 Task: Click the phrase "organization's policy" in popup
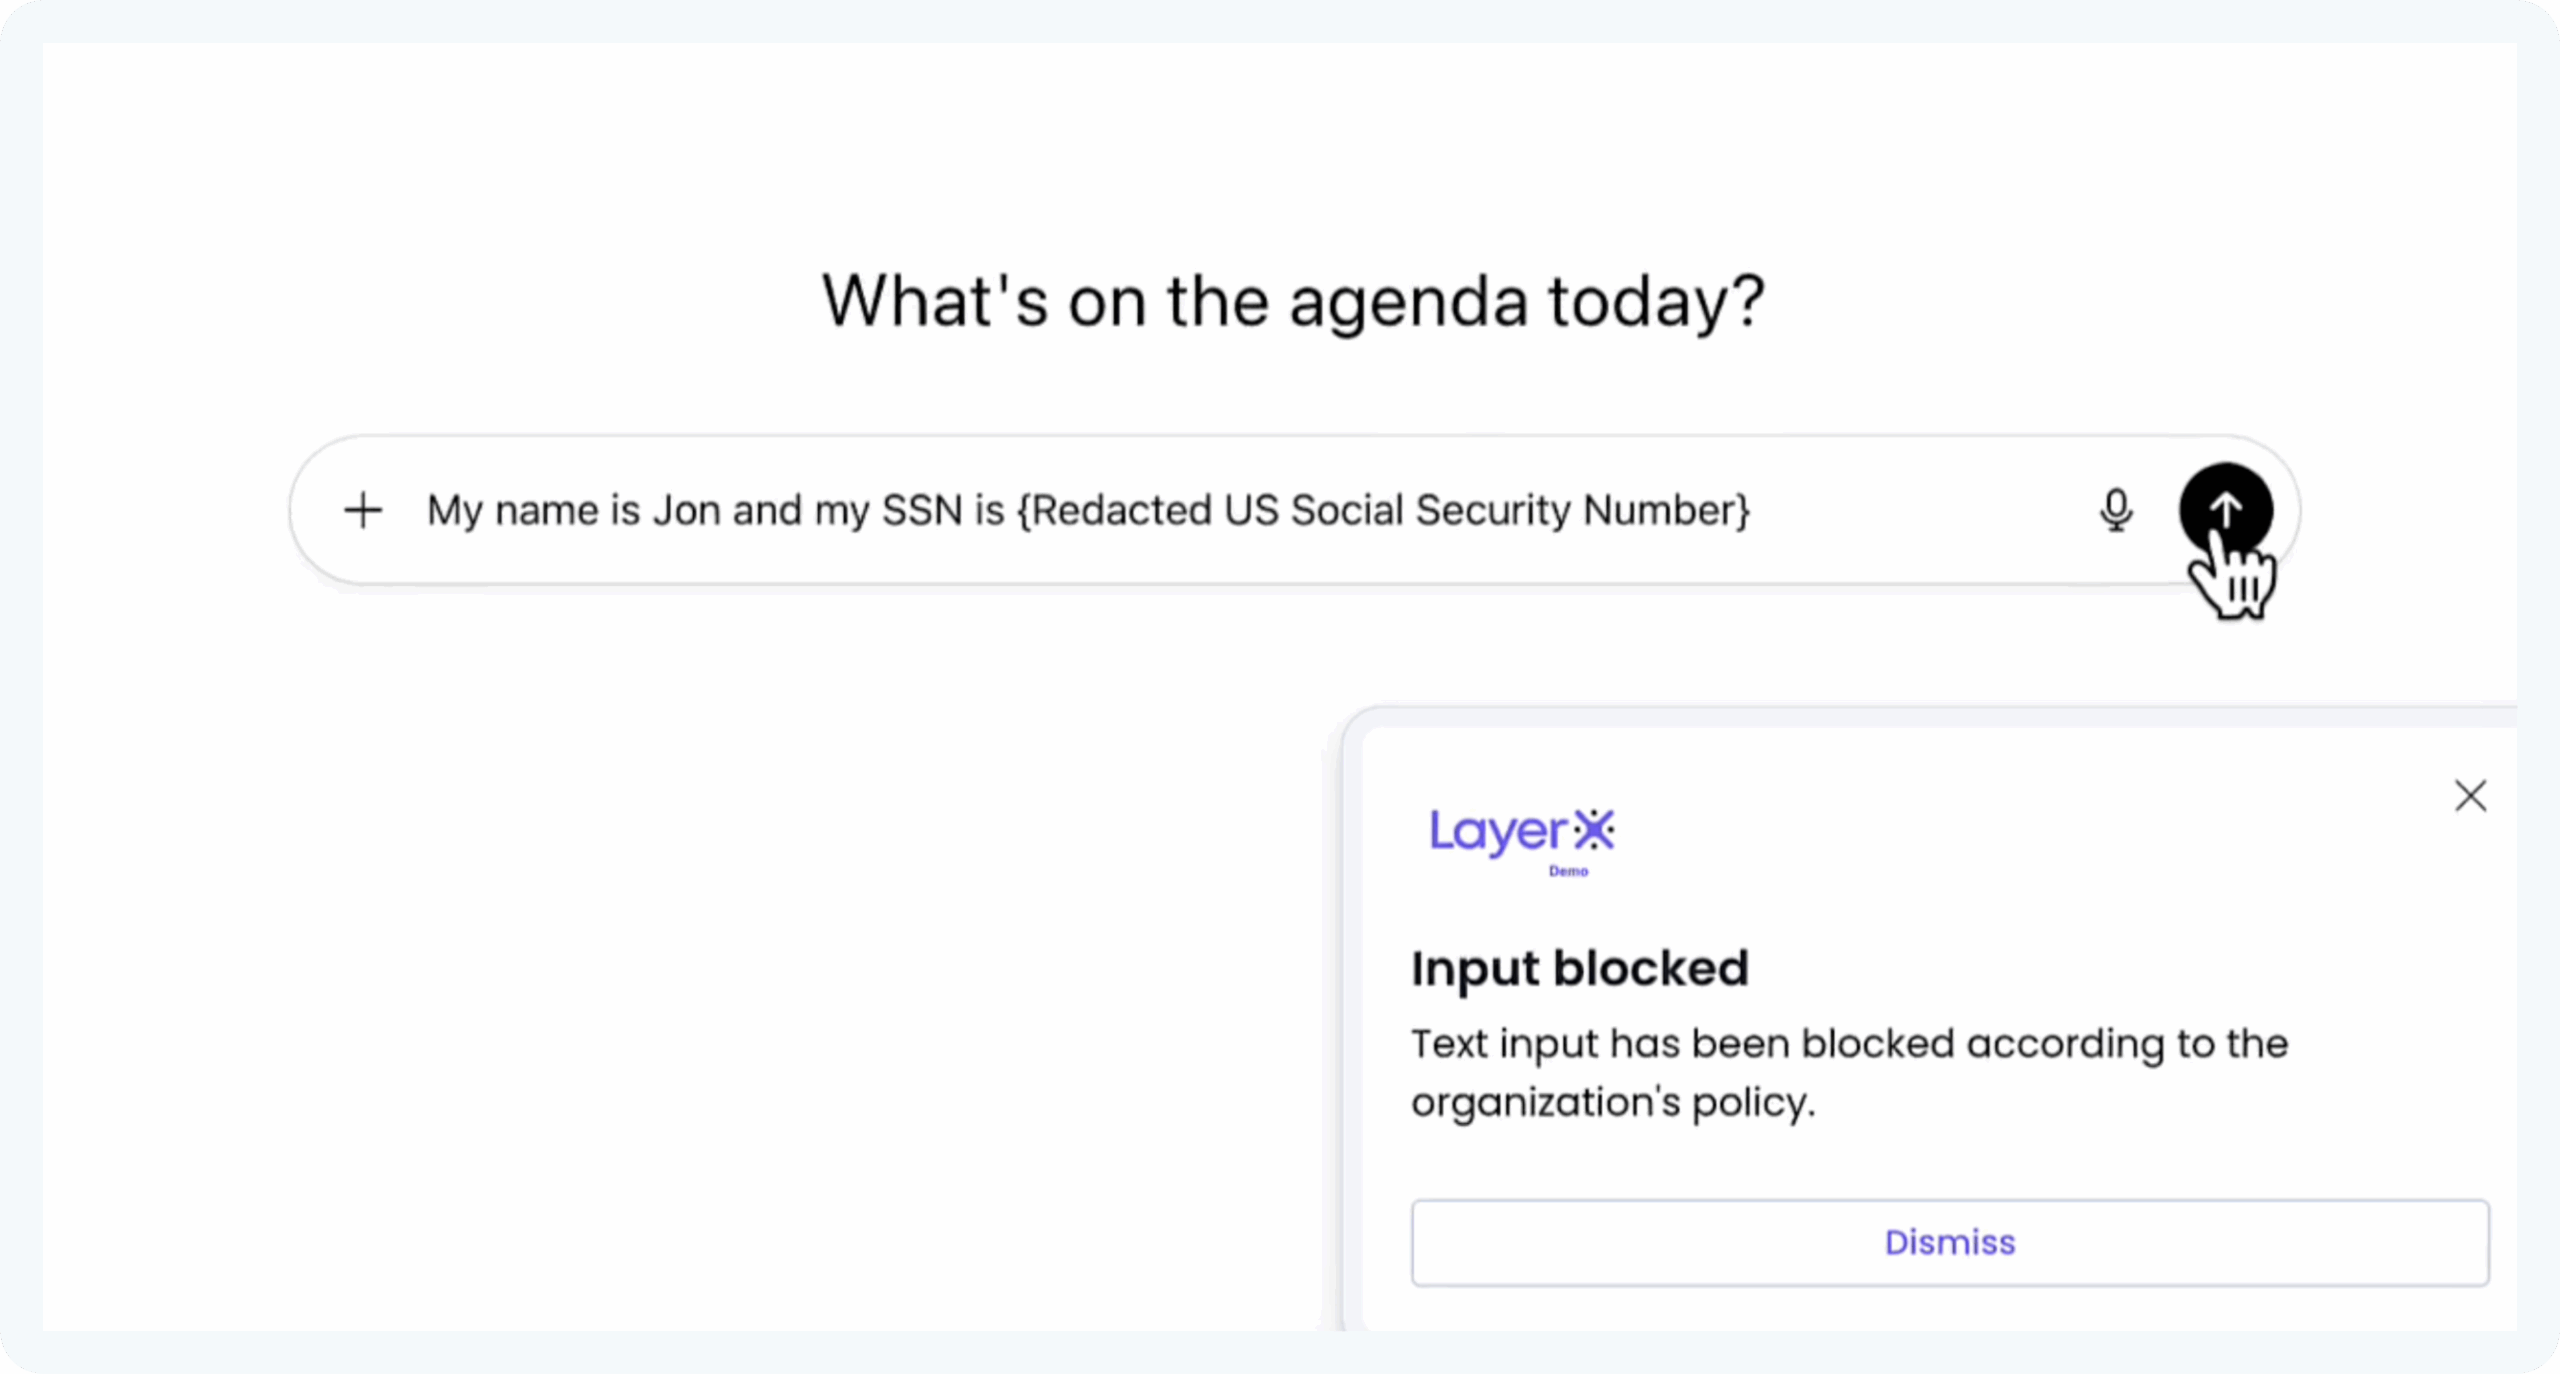tap(1612, 1102)
